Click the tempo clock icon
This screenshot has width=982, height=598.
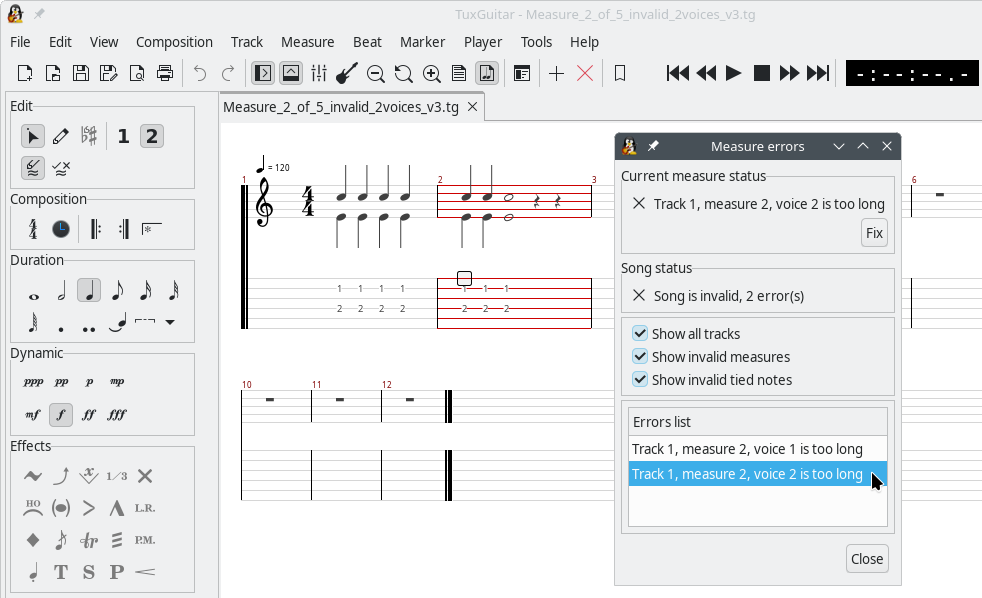tap(61, 229)
